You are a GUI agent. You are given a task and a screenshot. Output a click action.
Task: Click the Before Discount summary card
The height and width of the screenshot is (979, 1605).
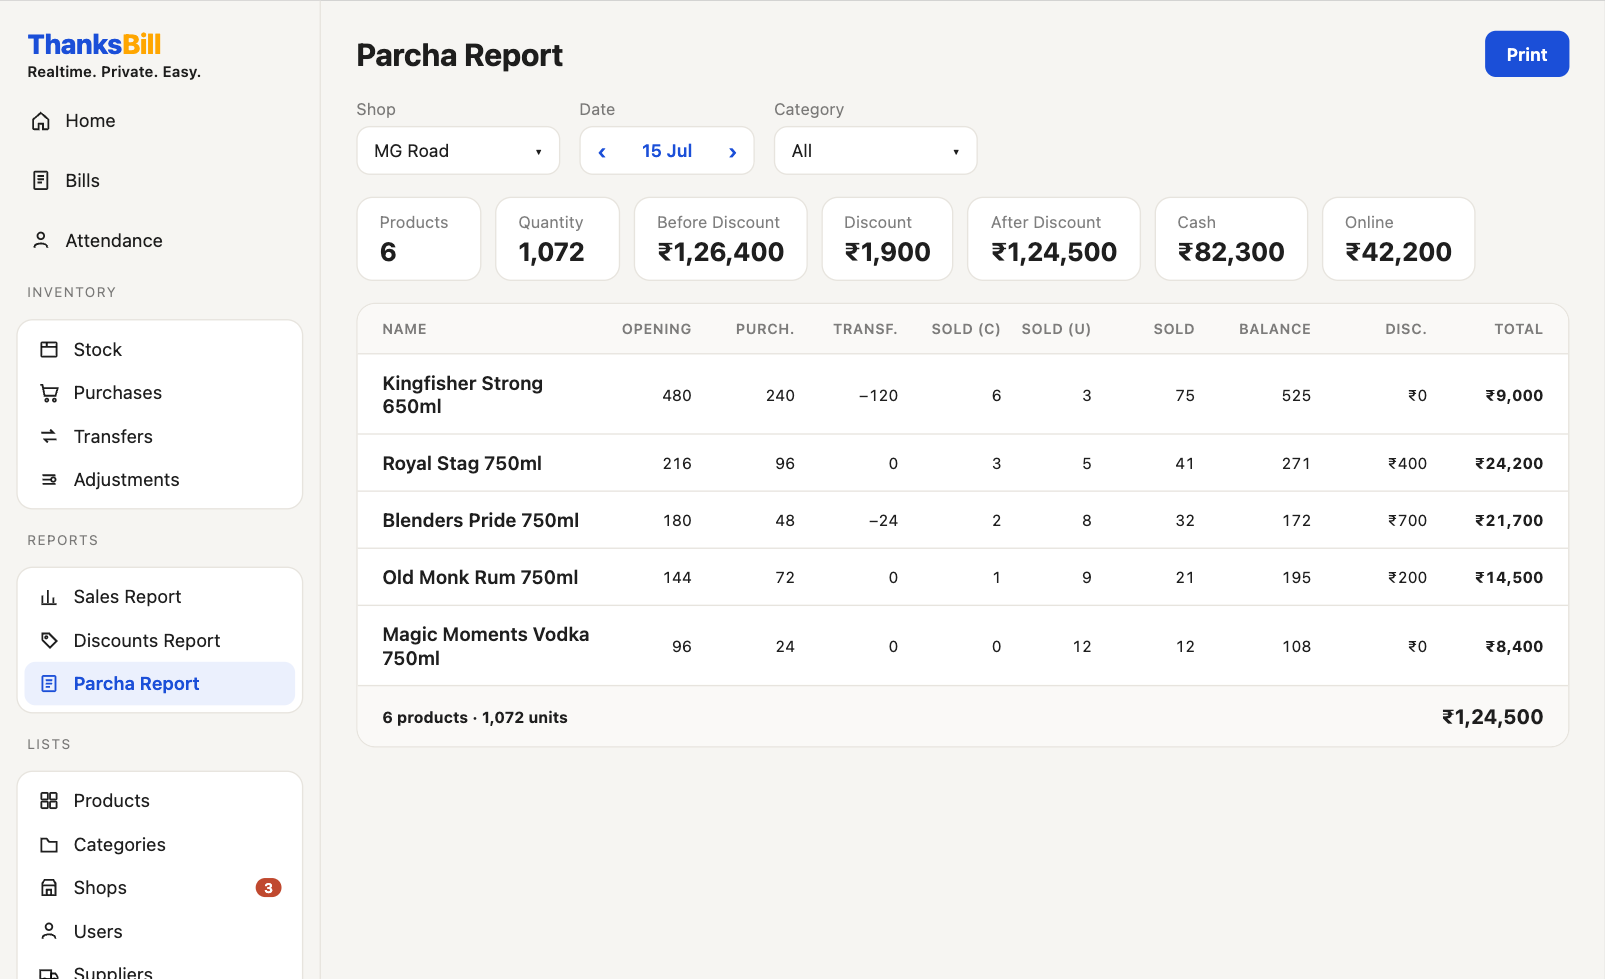coord(720,239)
